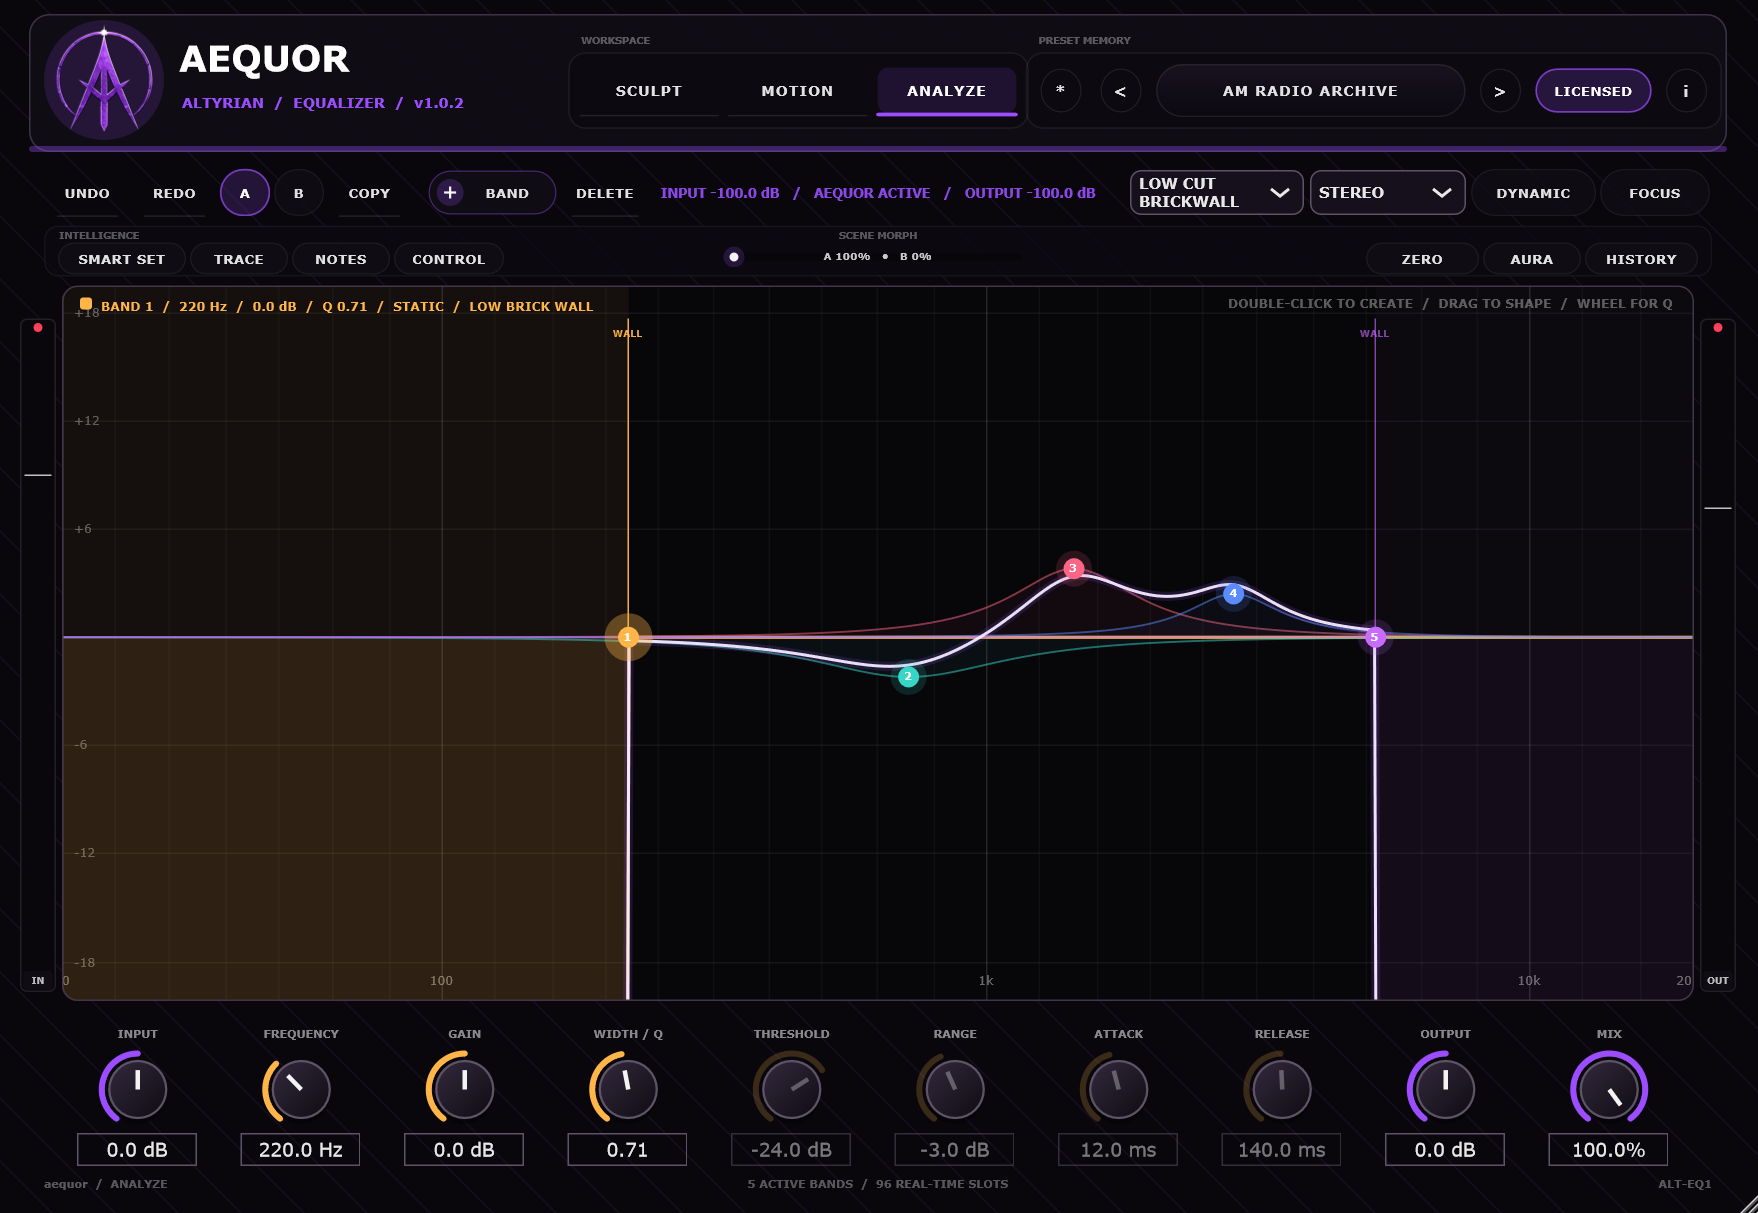Click SMART SET
The image size is (1758, 1213).
(122, 259)
